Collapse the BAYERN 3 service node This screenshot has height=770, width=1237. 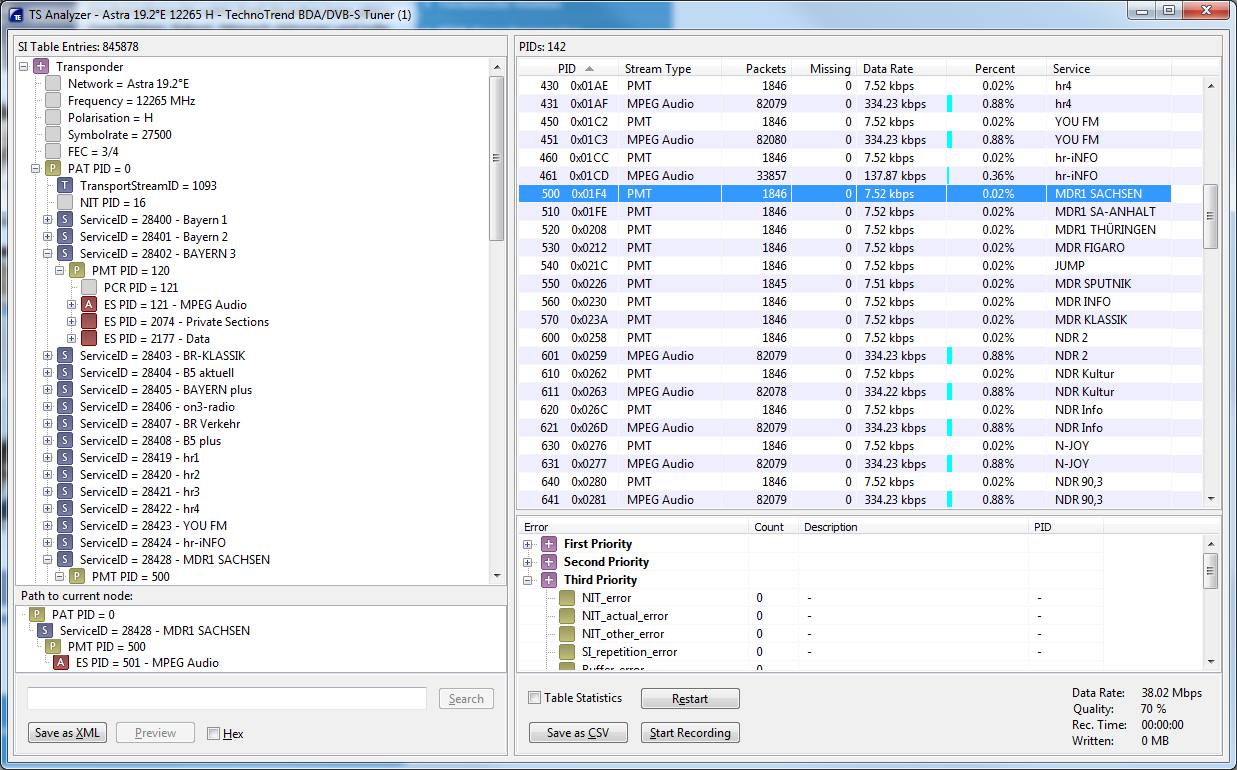pyautogui.click(x=48, y=254)
